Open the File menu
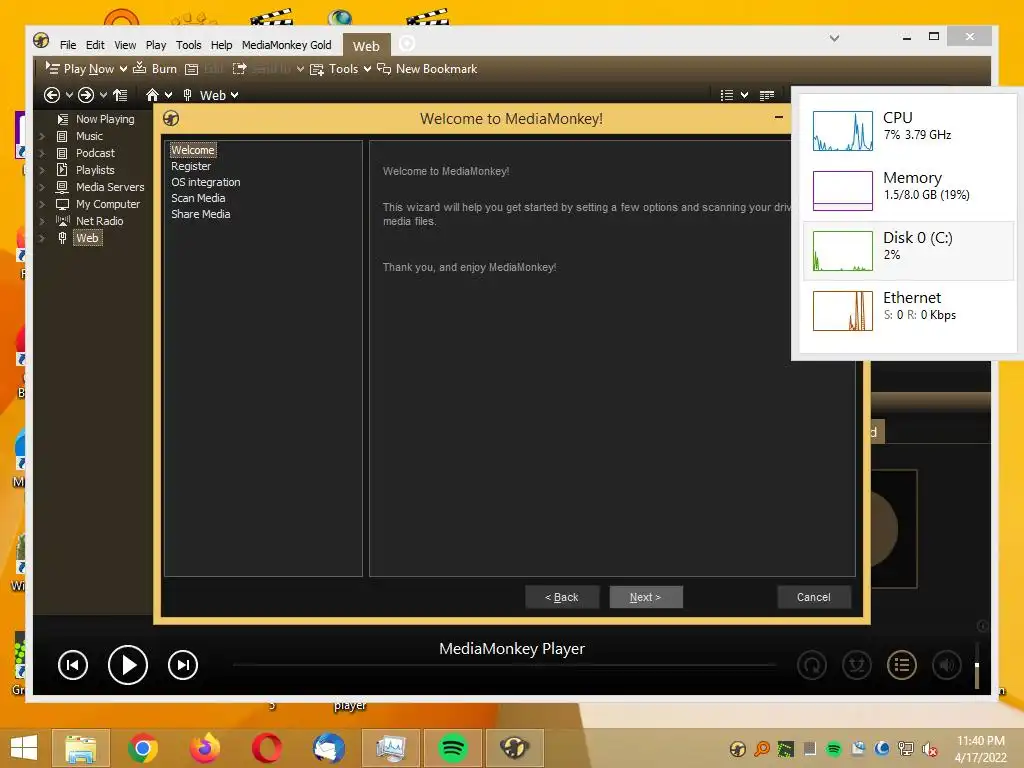The width and height of the screenshot is (1024, 768). pyautogui.click(x=68, y=45)
